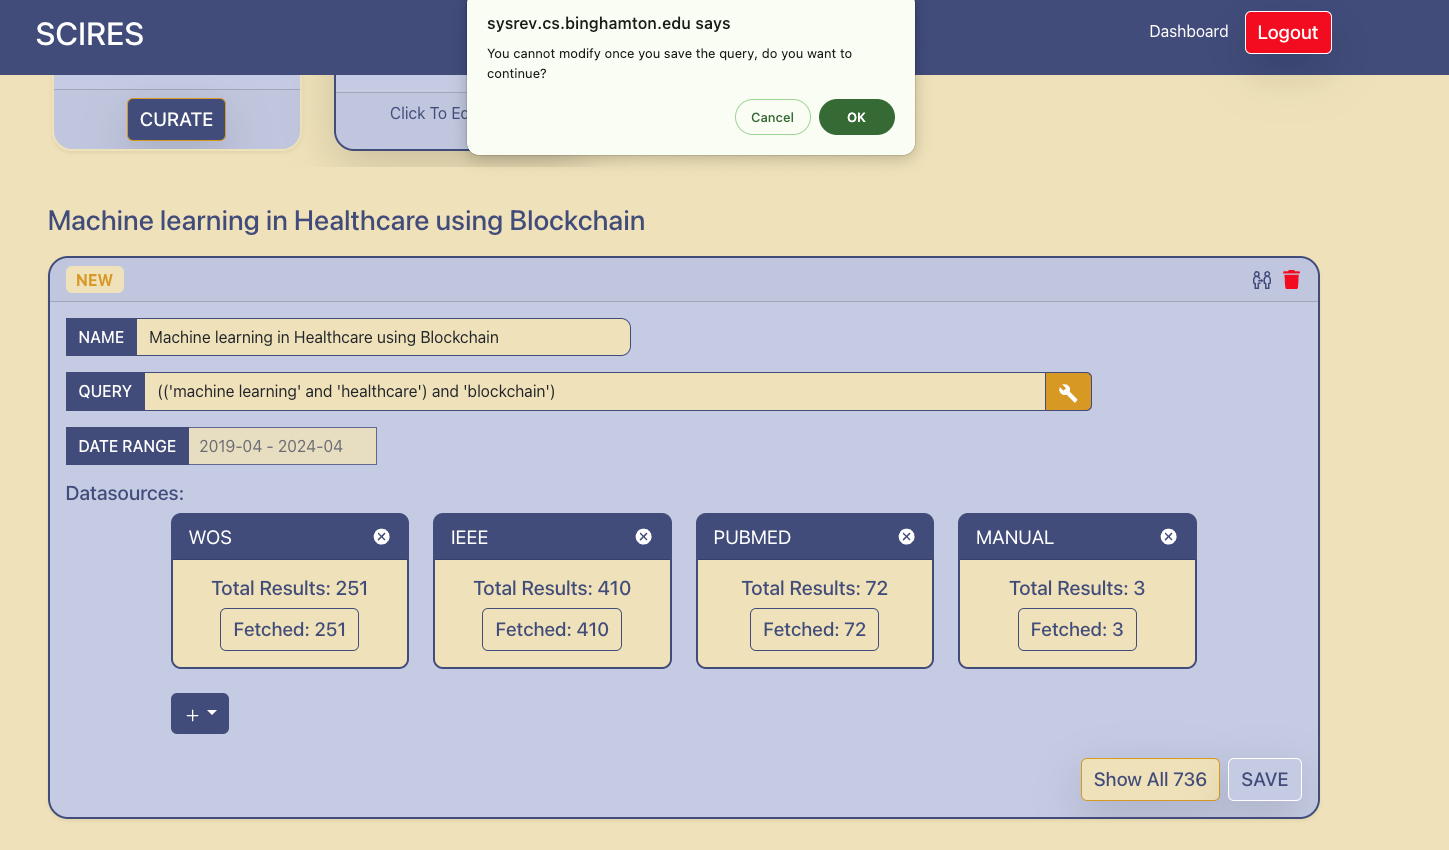Select the DATE RANGE field

283,446
